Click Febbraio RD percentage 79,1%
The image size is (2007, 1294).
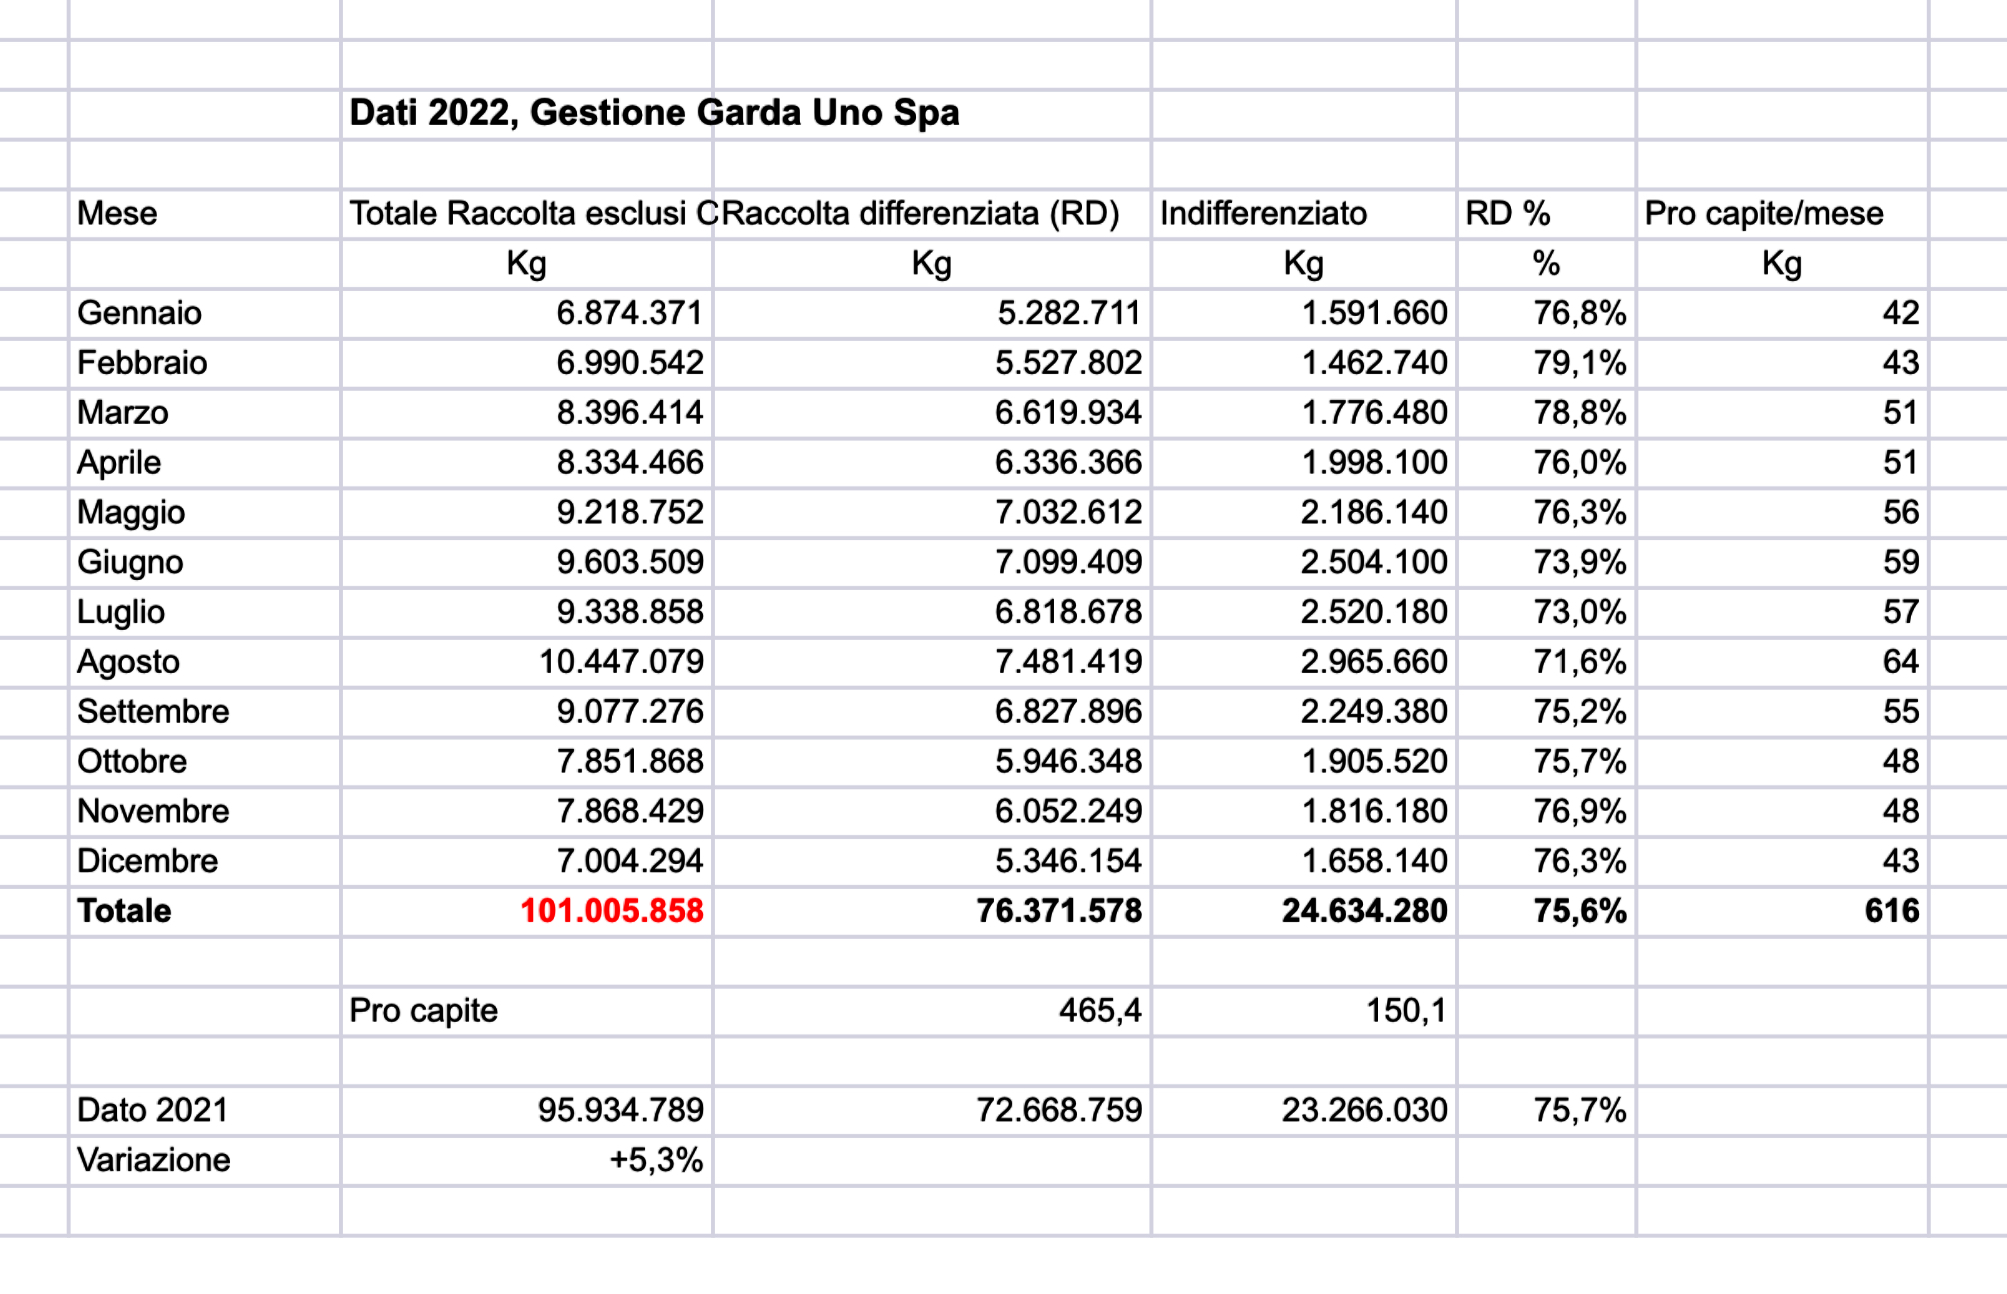pos(1580,363)
